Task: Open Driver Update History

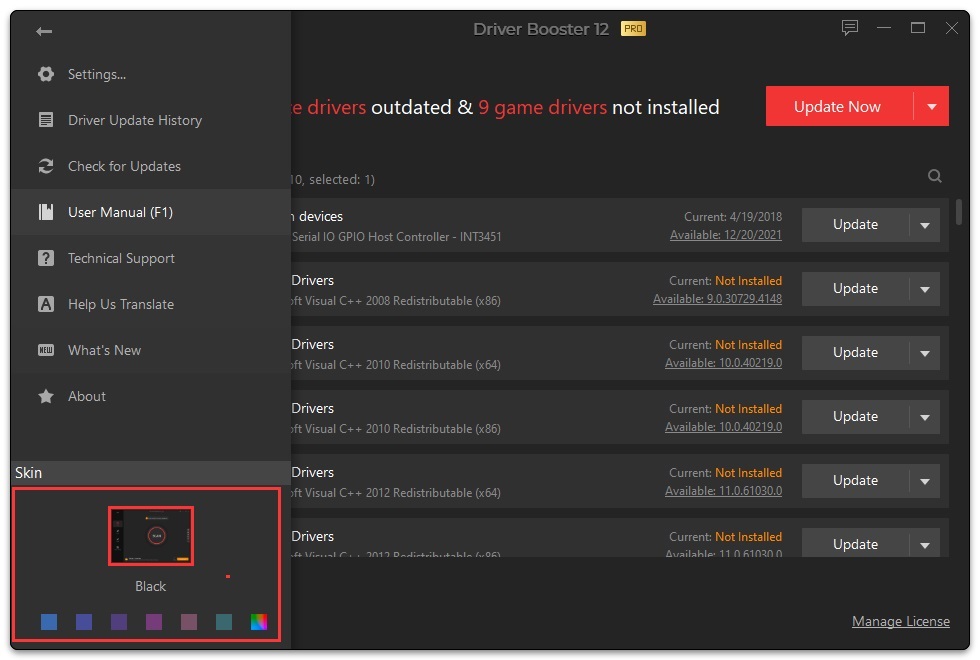Action: pyautogui.click(x=151, y=120)
